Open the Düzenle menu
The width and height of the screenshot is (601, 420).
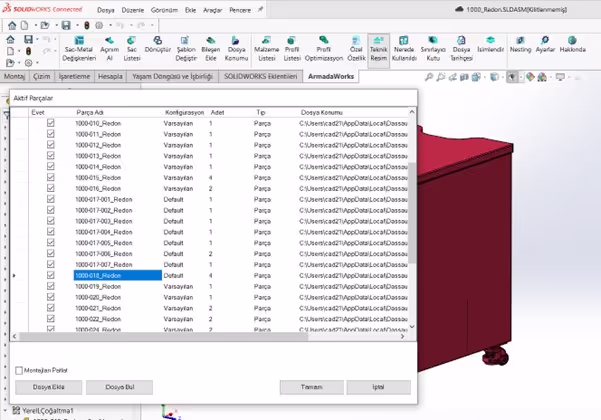point(133,10)
